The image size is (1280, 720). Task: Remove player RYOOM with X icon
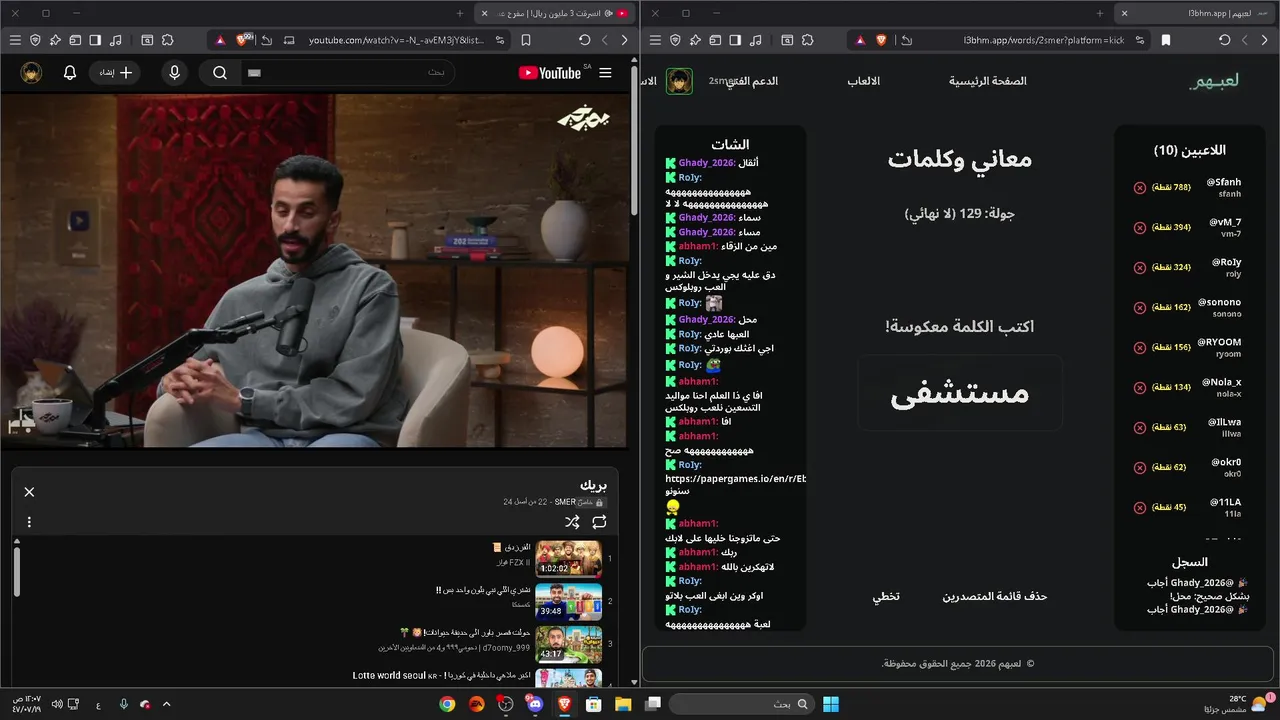(x=1139, y=347)
